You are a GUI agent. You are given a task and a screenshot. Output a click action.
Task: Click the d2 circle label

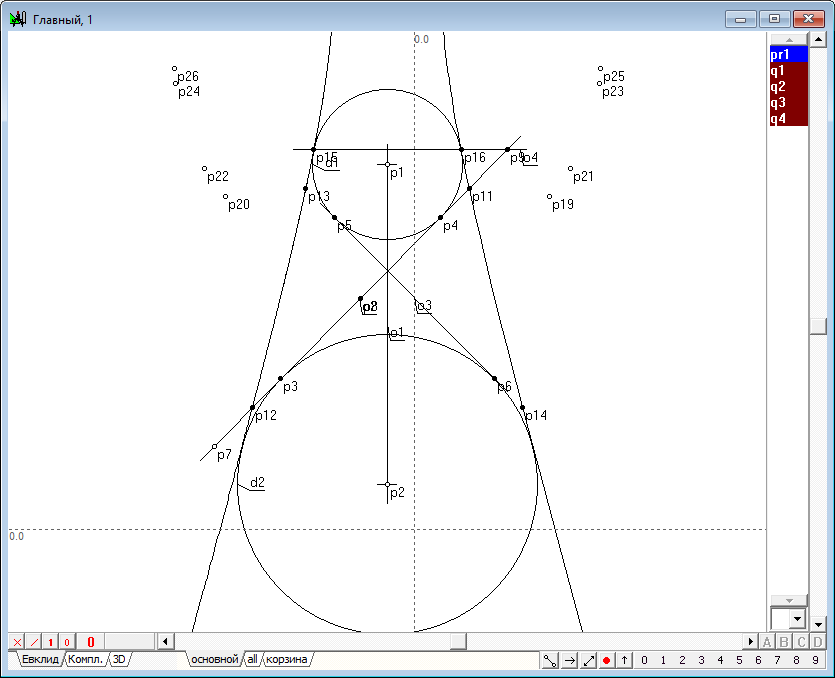pyautogui.click(x=257, y=482)
